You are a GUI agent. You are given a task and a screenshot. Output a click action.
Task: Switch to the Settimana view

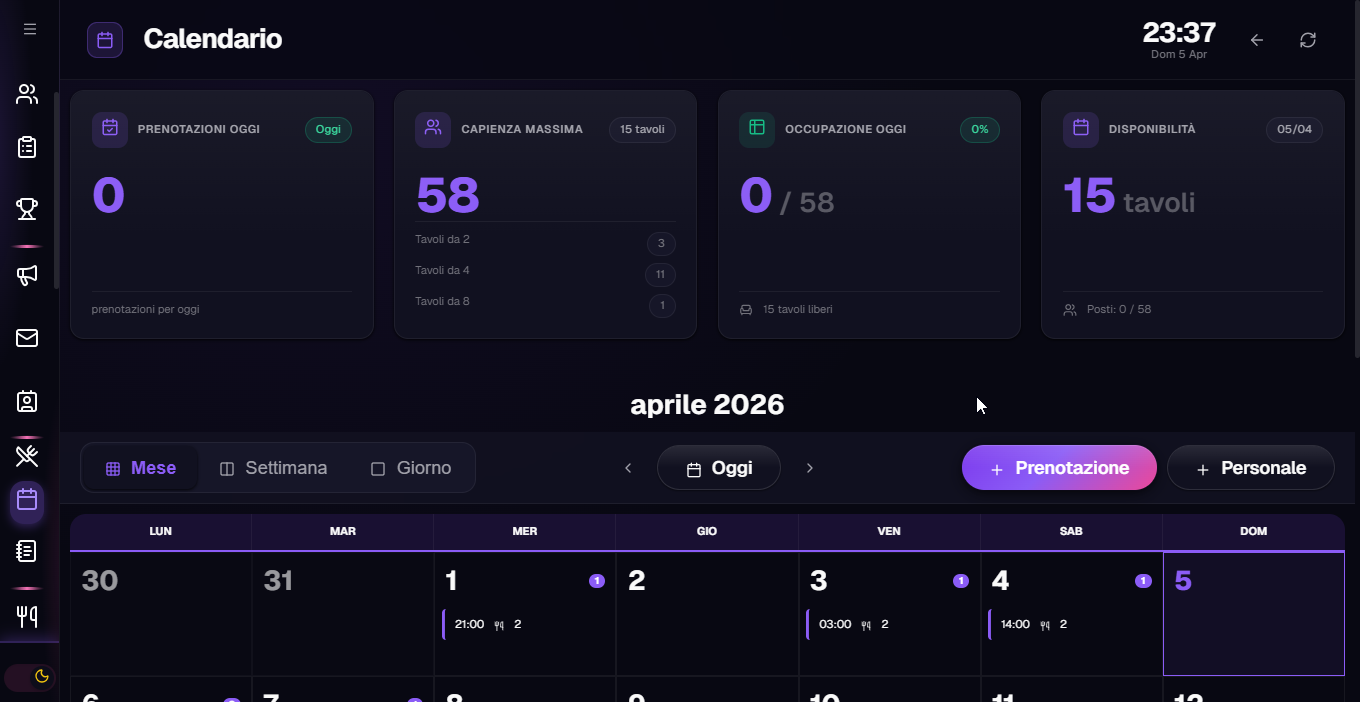coord(274,468)
